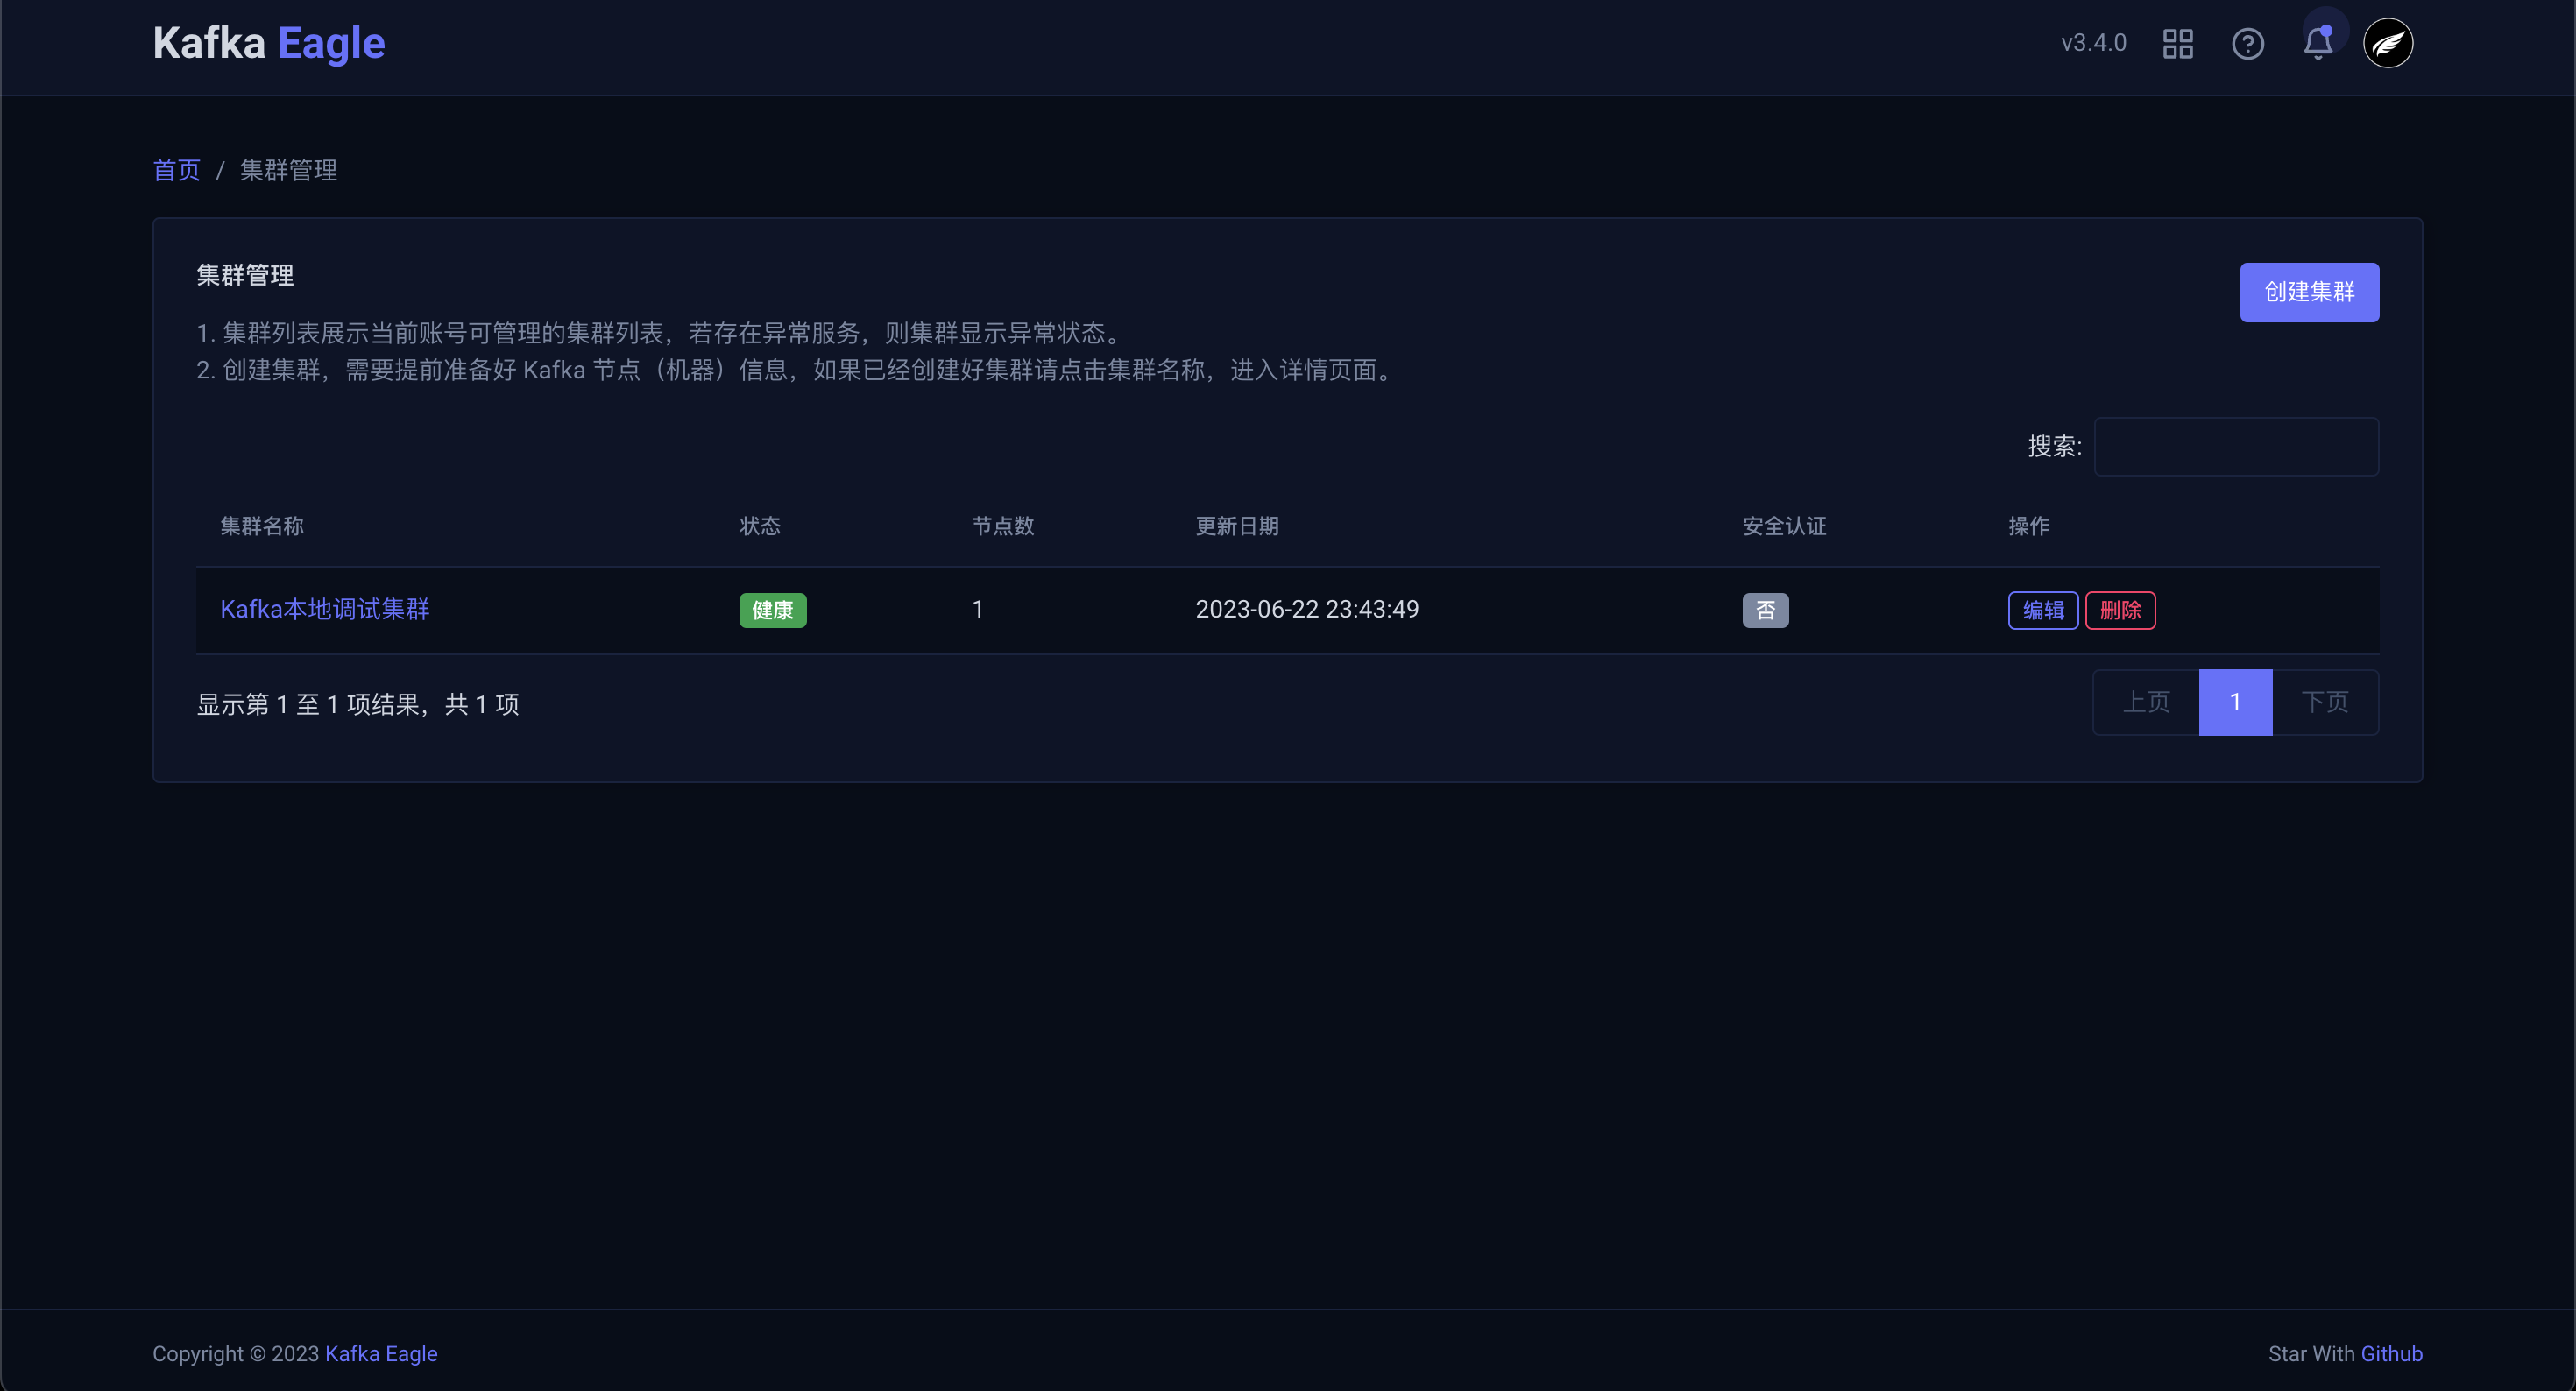
Task: Focus the 搜索 search input field
Action: pyautogui.click(x=2235, y=446)
